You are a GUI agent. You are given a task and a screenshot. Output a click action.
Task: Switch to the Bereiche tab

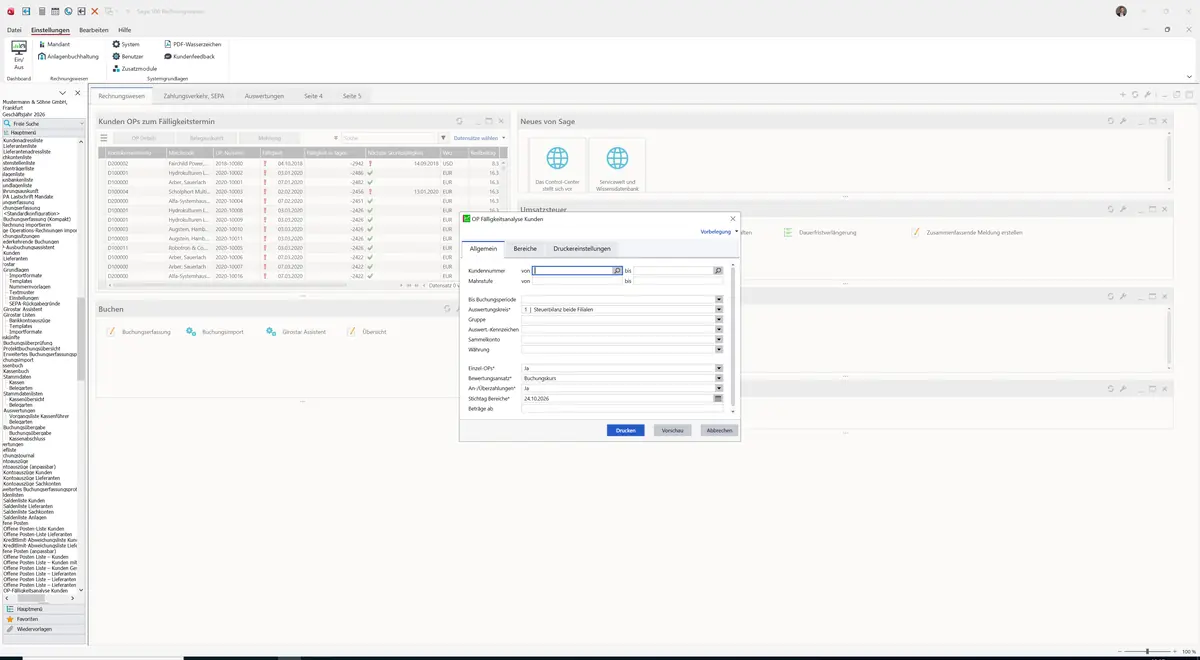[x=525, y=248]
